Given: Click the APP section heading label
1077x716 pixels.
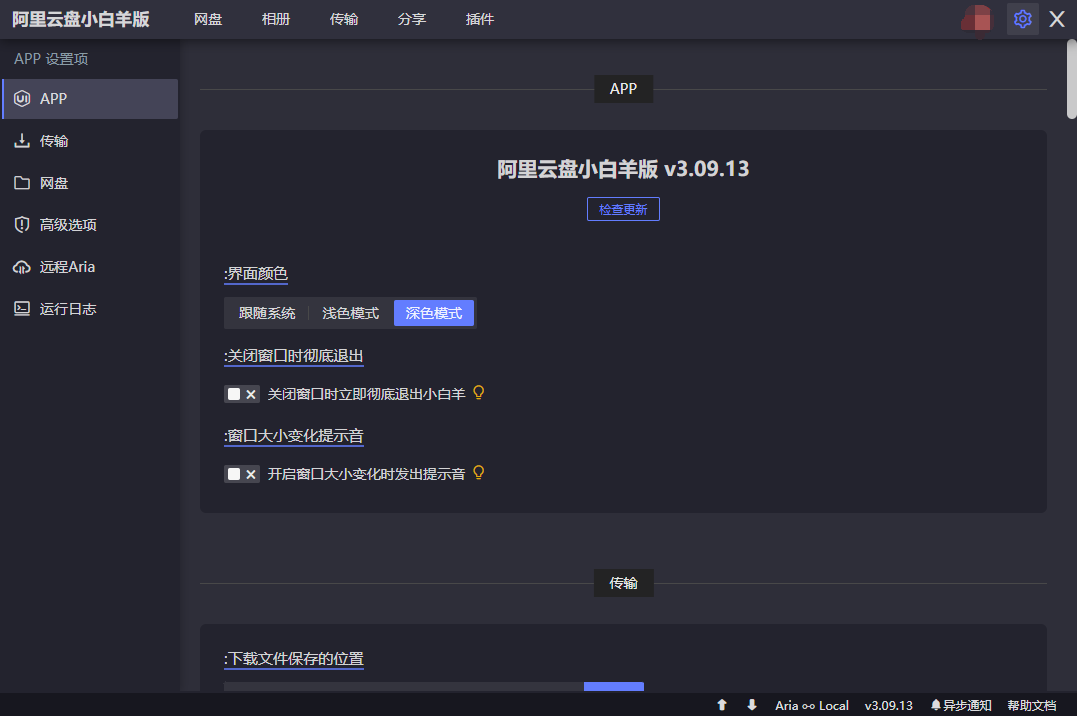Looking at the screenshot, I should 623,89.
